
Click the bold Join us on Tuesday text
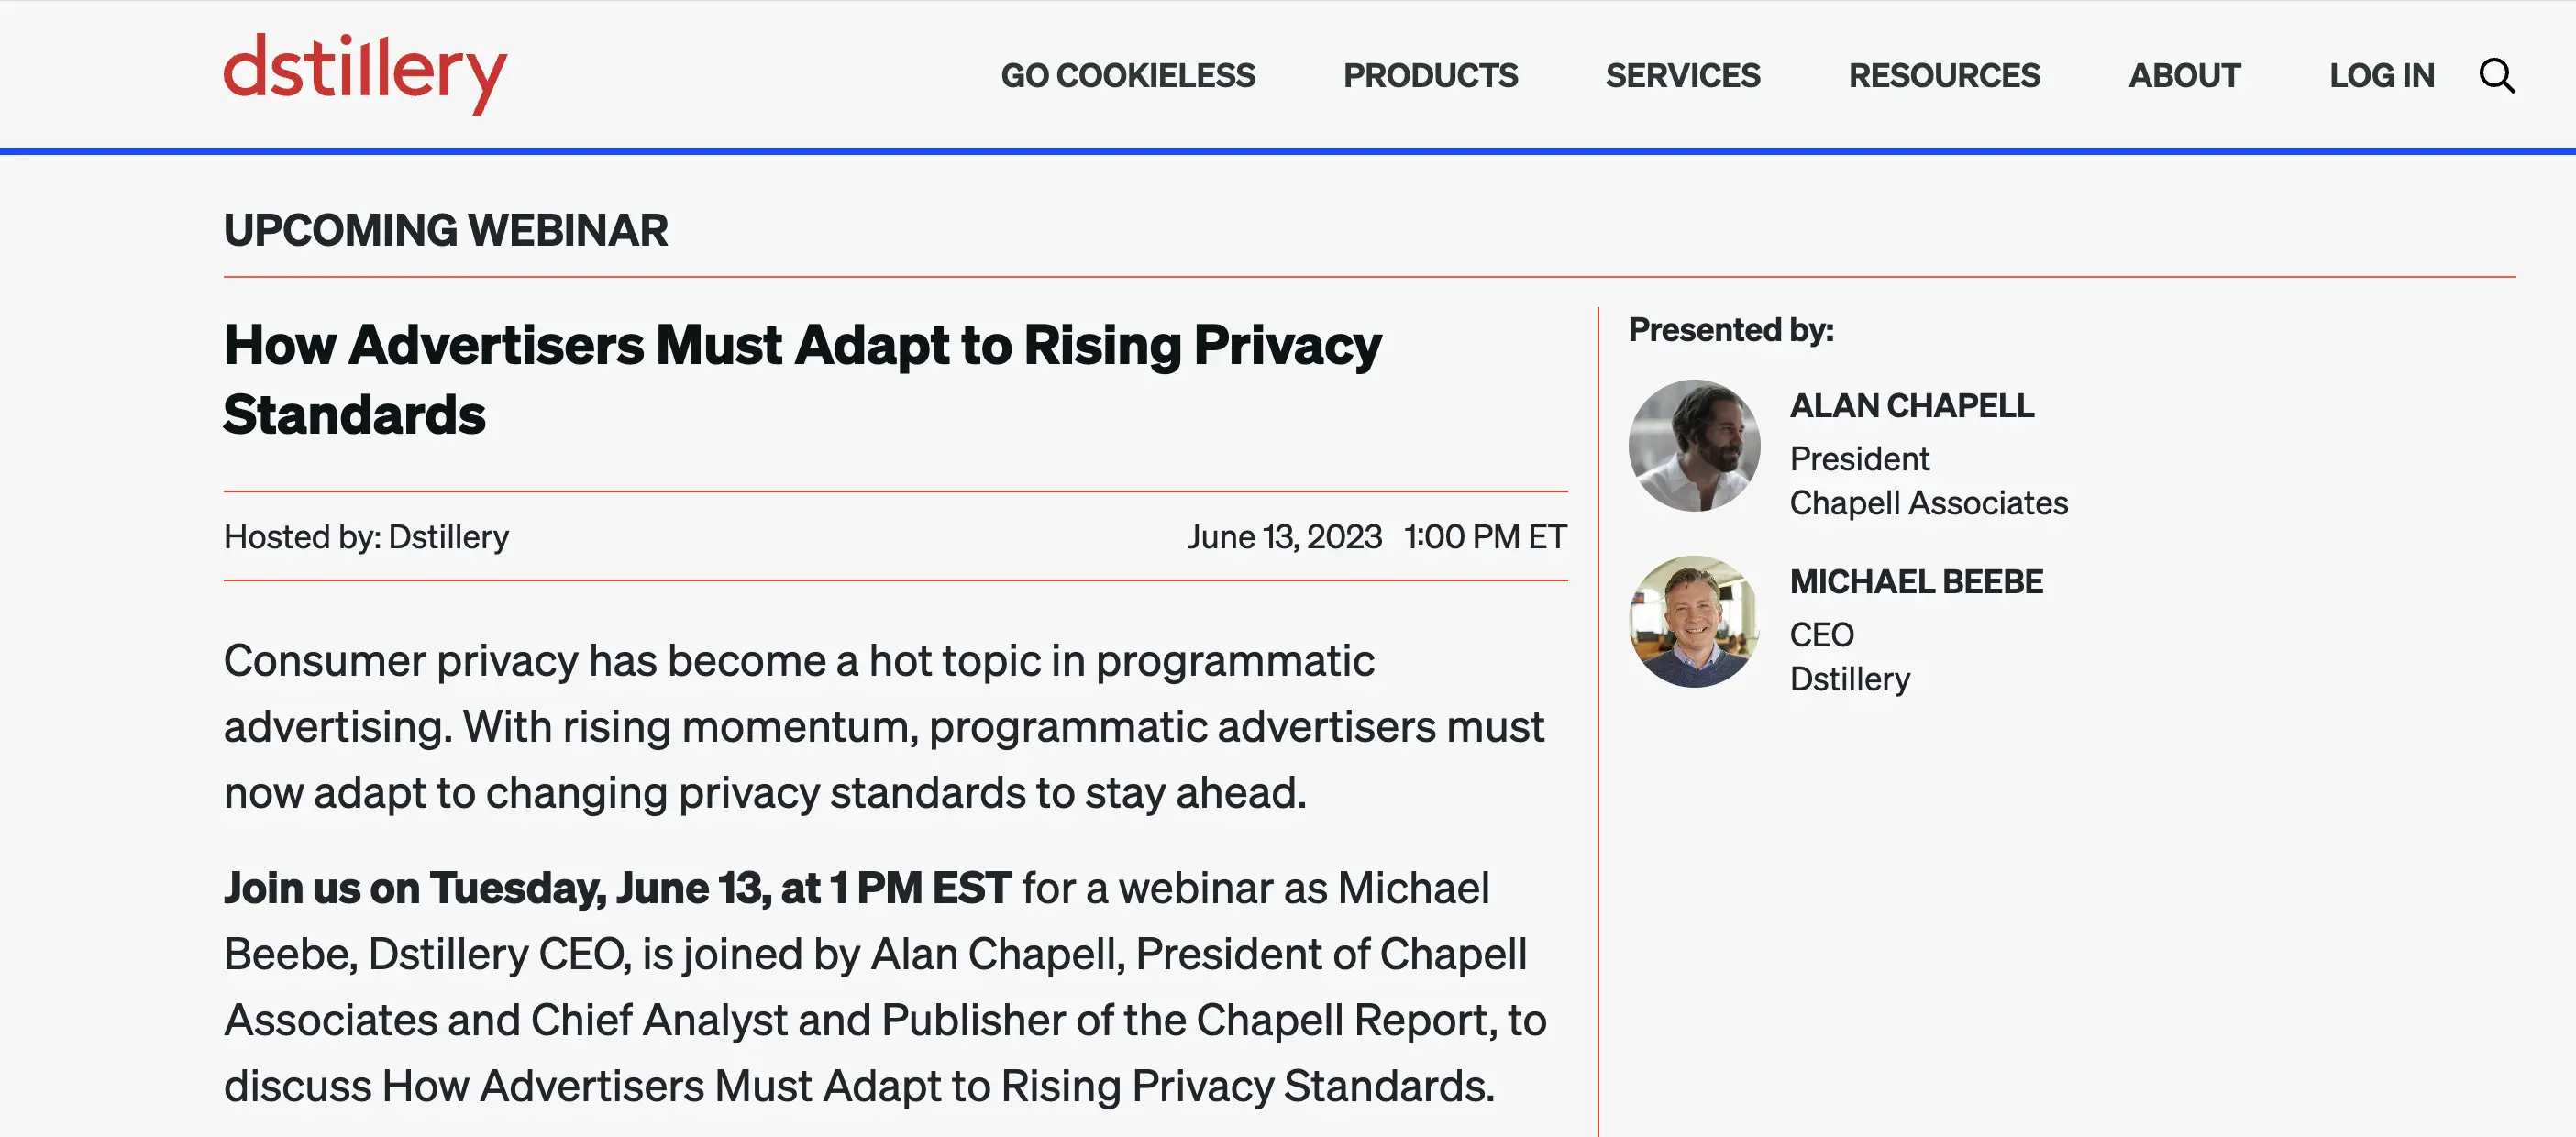click(617, 888)
